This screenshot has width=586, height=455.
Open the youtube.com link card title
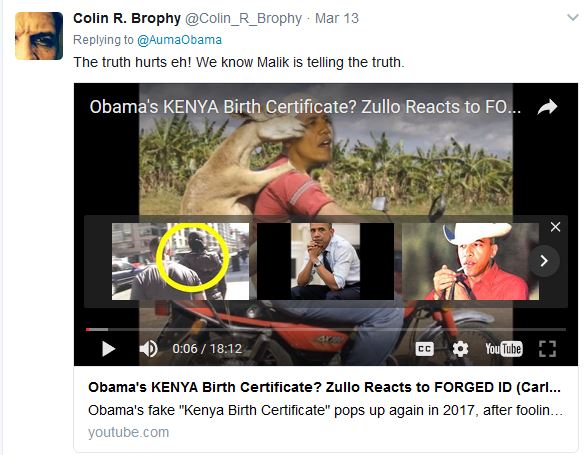tap(324, 387)
